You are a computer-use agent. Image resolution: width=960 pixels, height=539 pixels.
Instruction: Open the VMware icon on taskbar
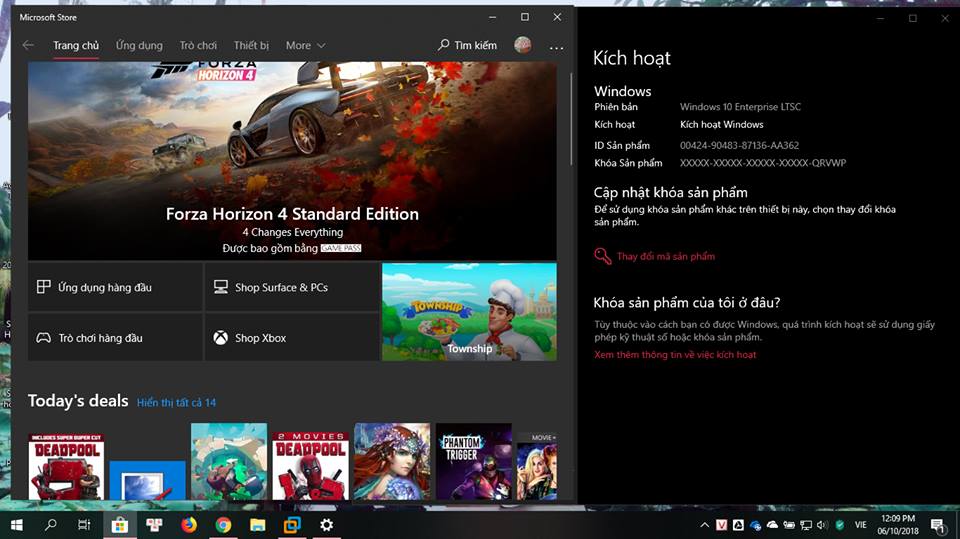pyautogui.click(x=292, y=525)
